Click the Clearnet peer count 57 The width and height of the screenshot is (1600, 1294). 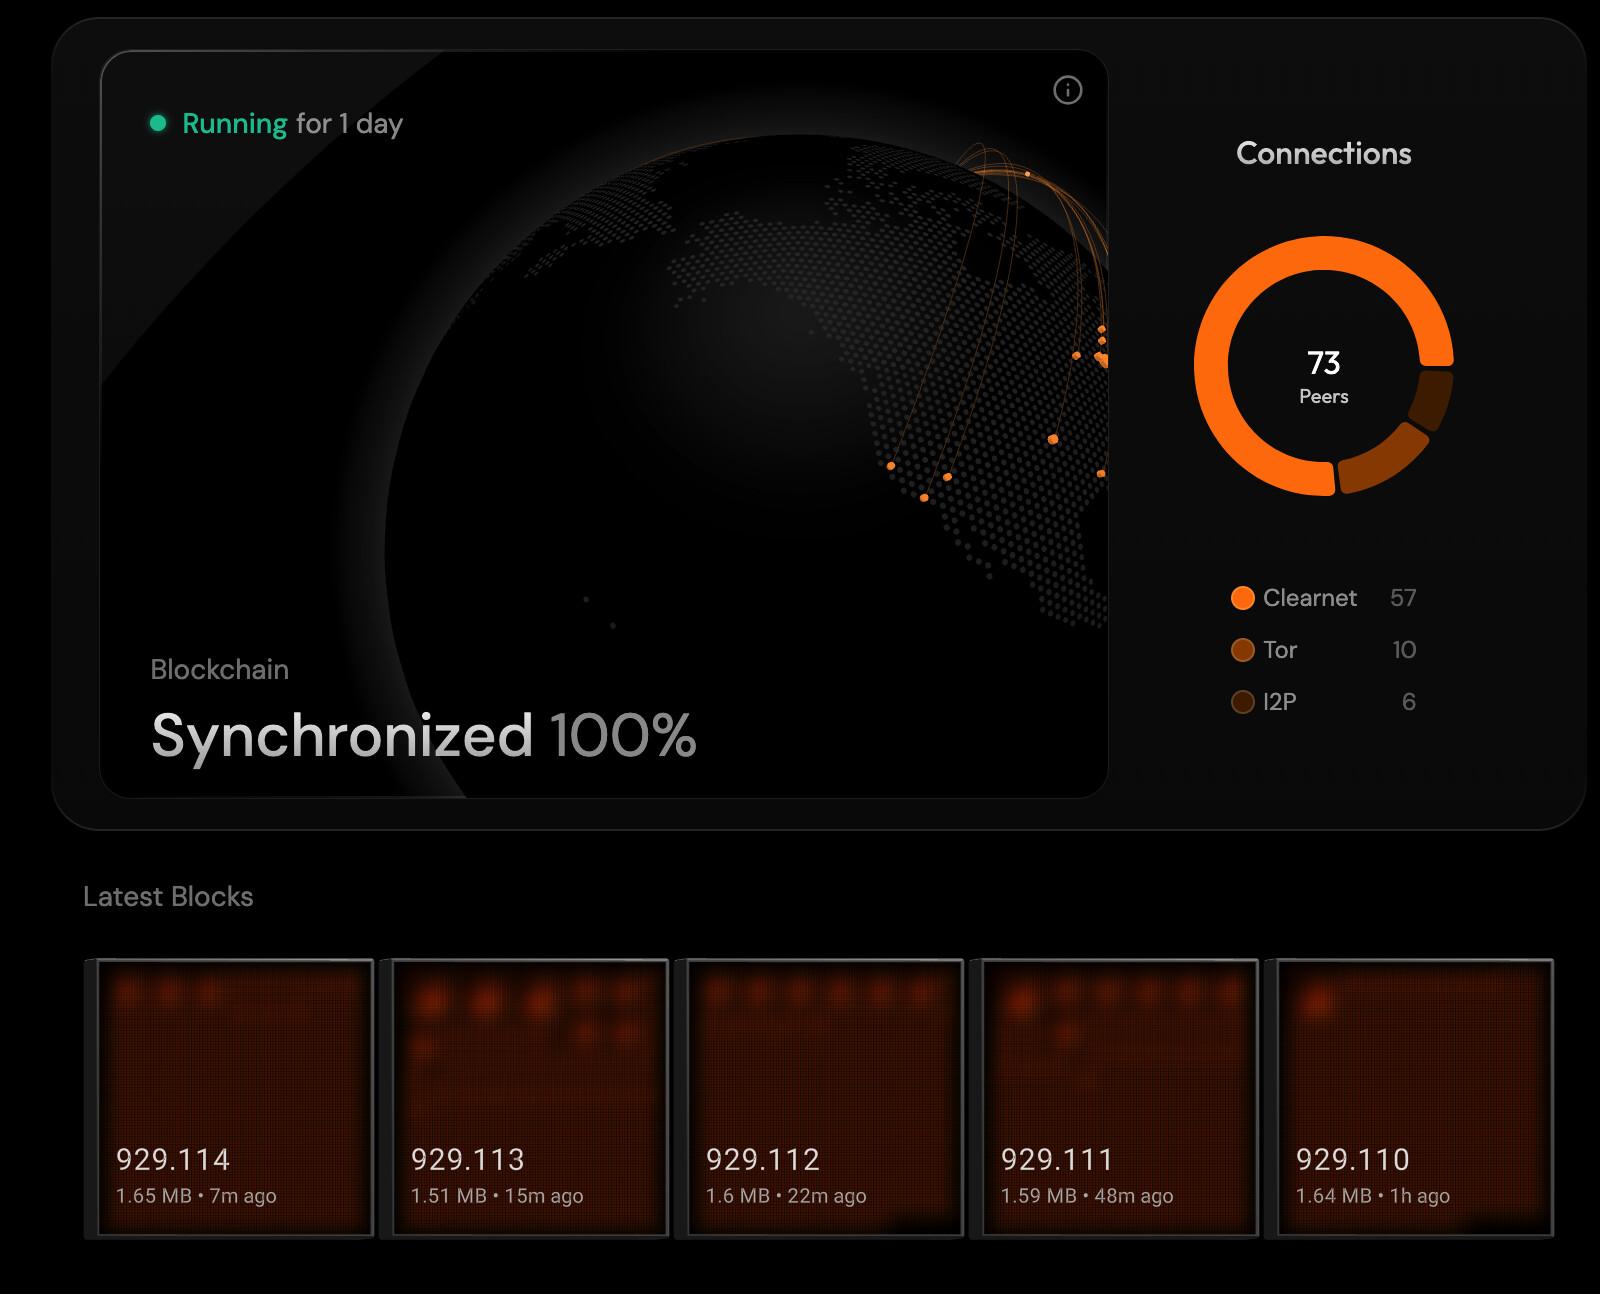pyautogui.click(x=1403, y=598)
